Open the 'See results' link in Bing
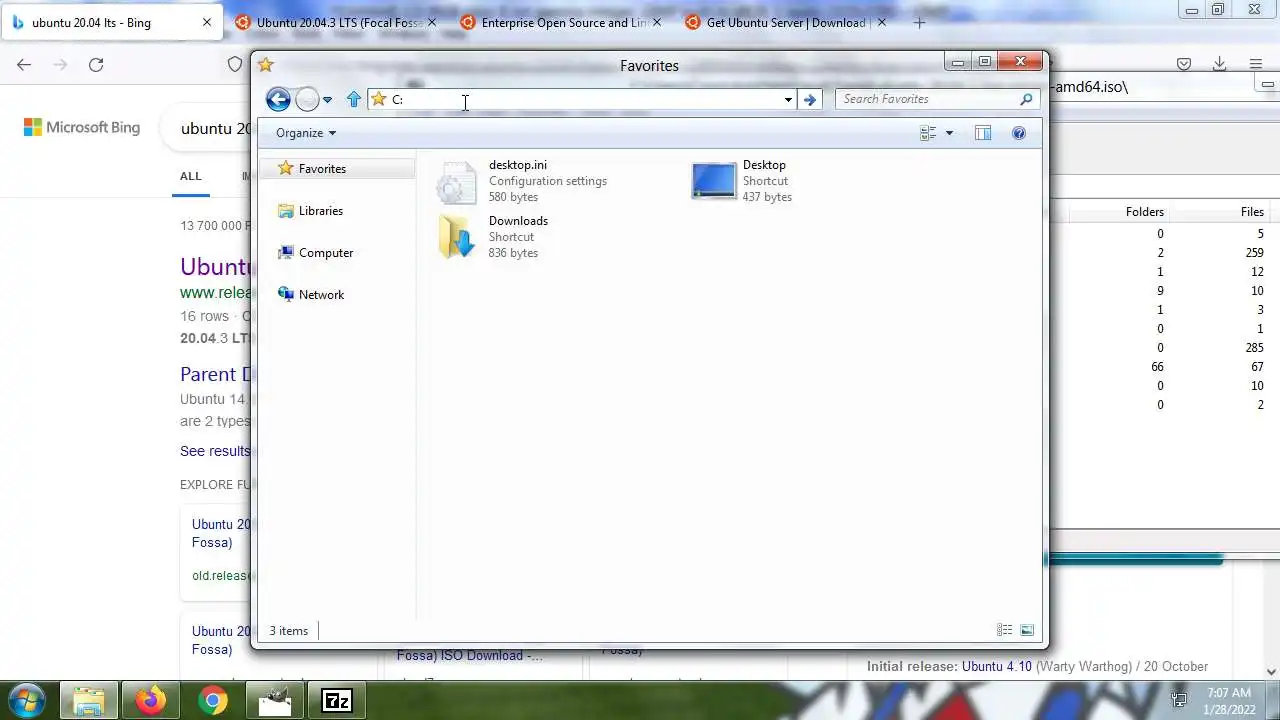 tap(215, 451)
